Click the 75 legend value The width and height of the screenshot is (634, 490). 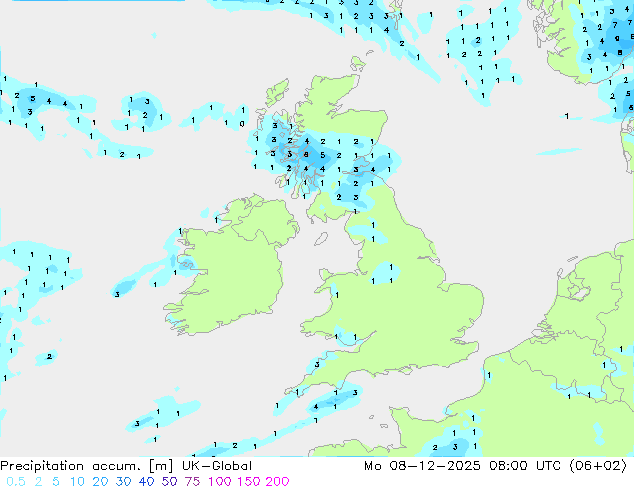192,482
